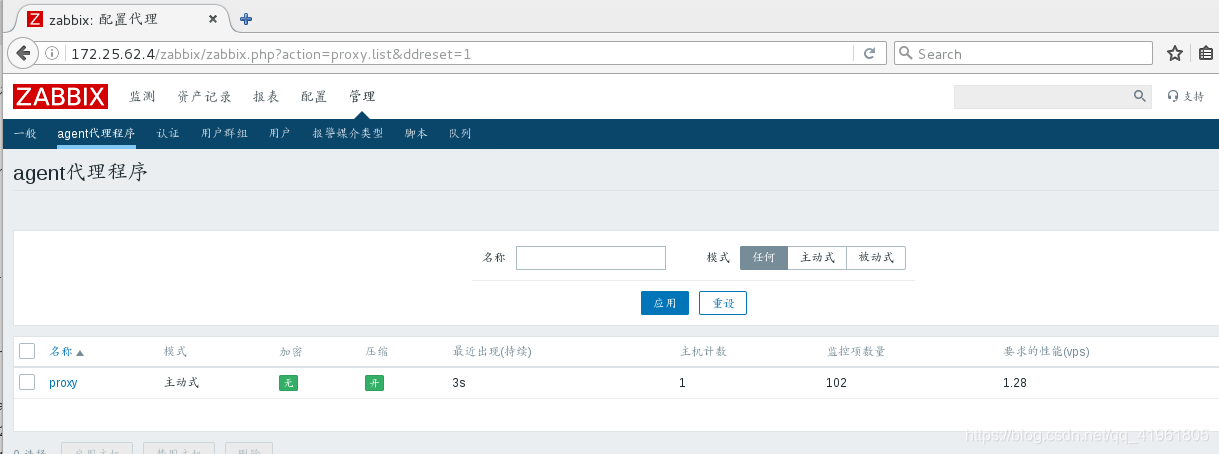
Task: Toggle the select-all checkbox in table header
Action: pos(27,351)
